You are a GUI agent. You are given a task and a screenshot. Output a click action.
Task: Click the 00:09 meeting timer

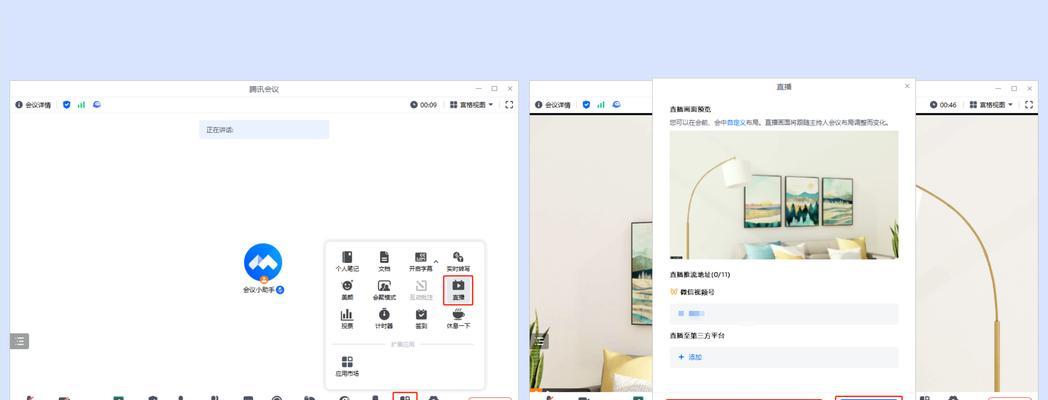pyautogui.click(x=424, y=105)
